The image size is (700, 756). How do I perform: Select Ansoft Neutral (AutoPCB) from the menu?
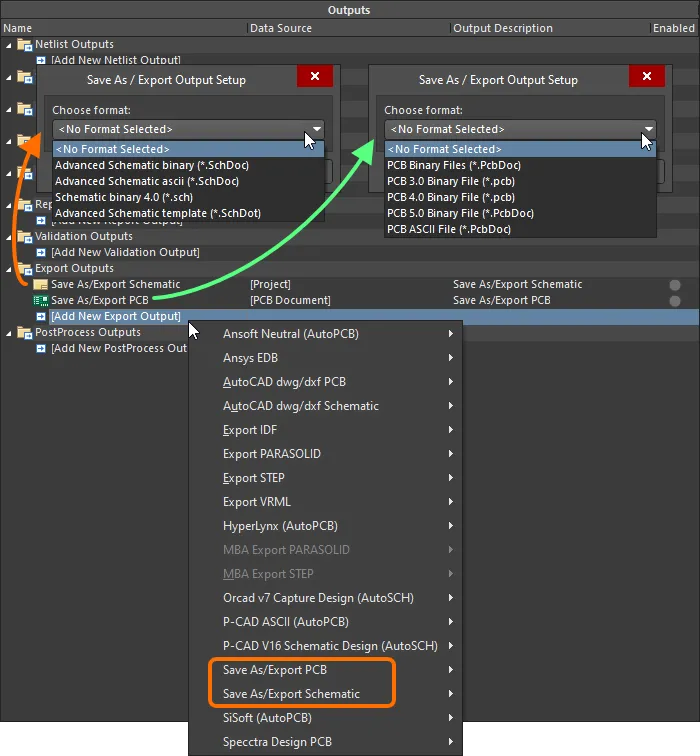tap(325, 334)
